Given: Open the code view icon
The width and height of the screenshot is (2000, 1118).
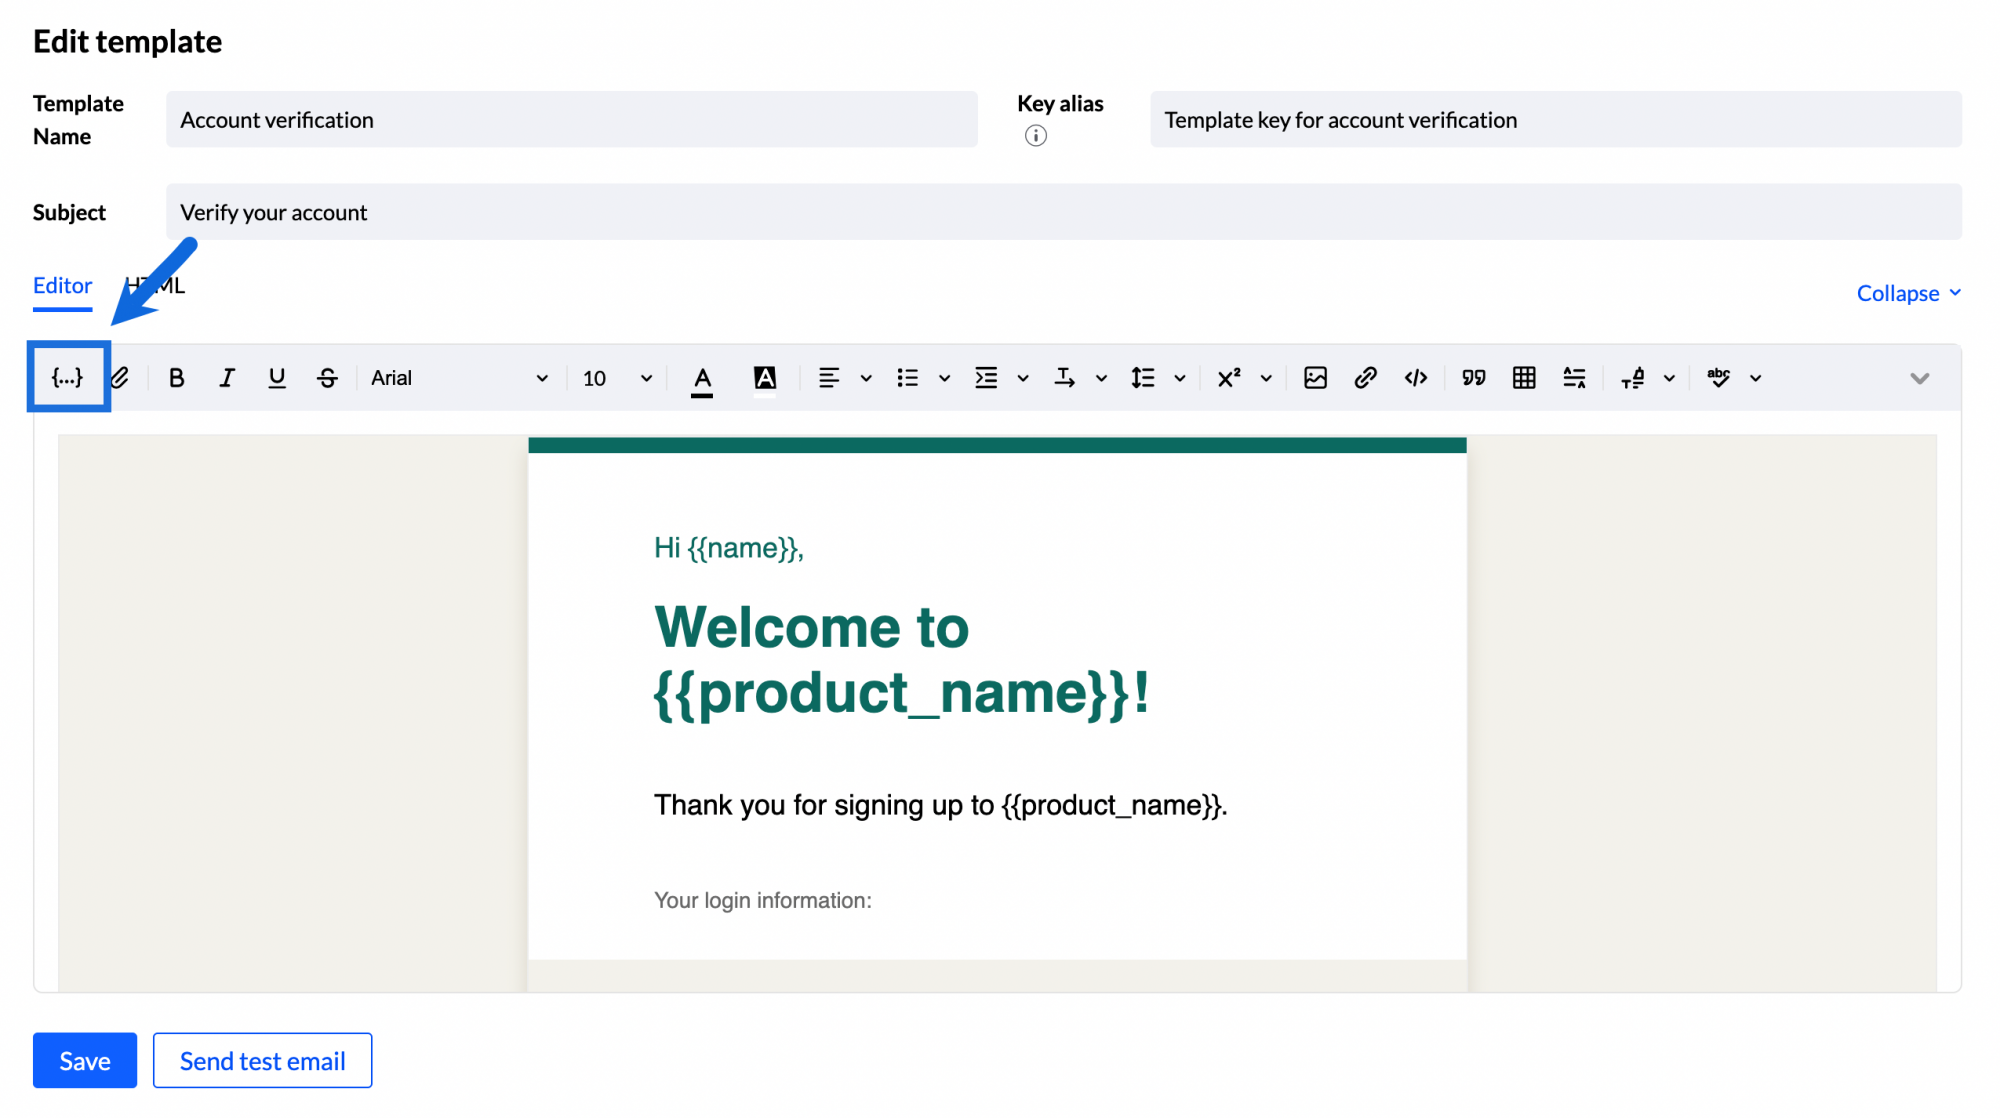Looking at the screenshot, I should point(1415,377).
